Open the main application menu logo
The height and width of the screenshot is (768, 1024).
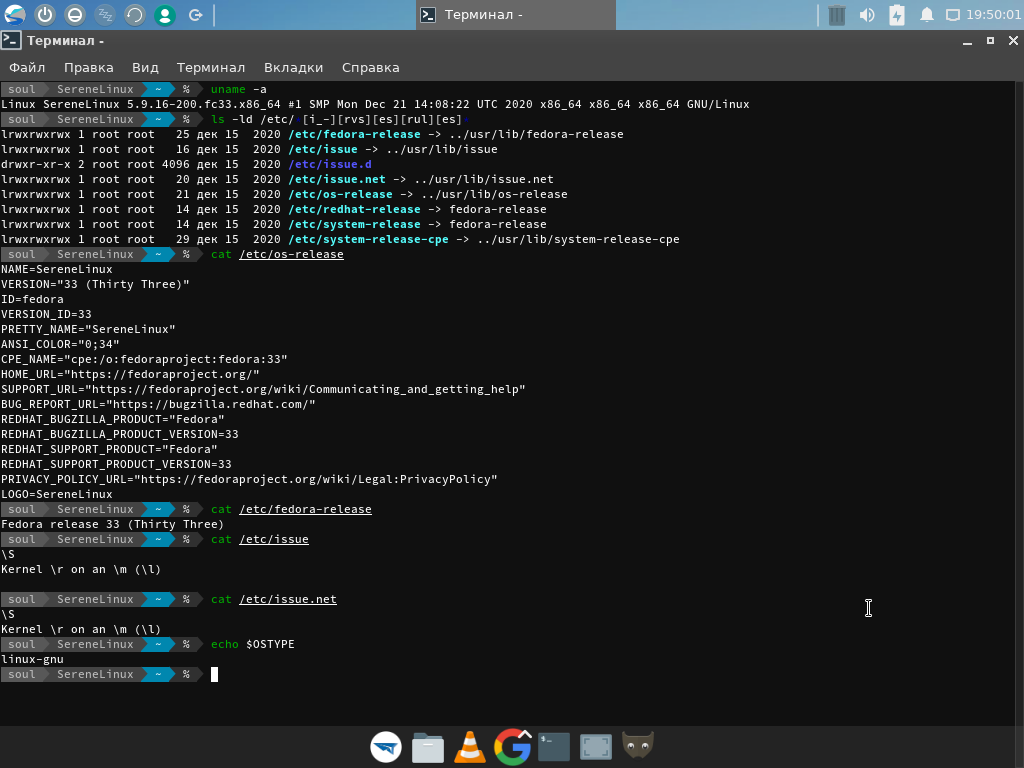tap(14, 14)
